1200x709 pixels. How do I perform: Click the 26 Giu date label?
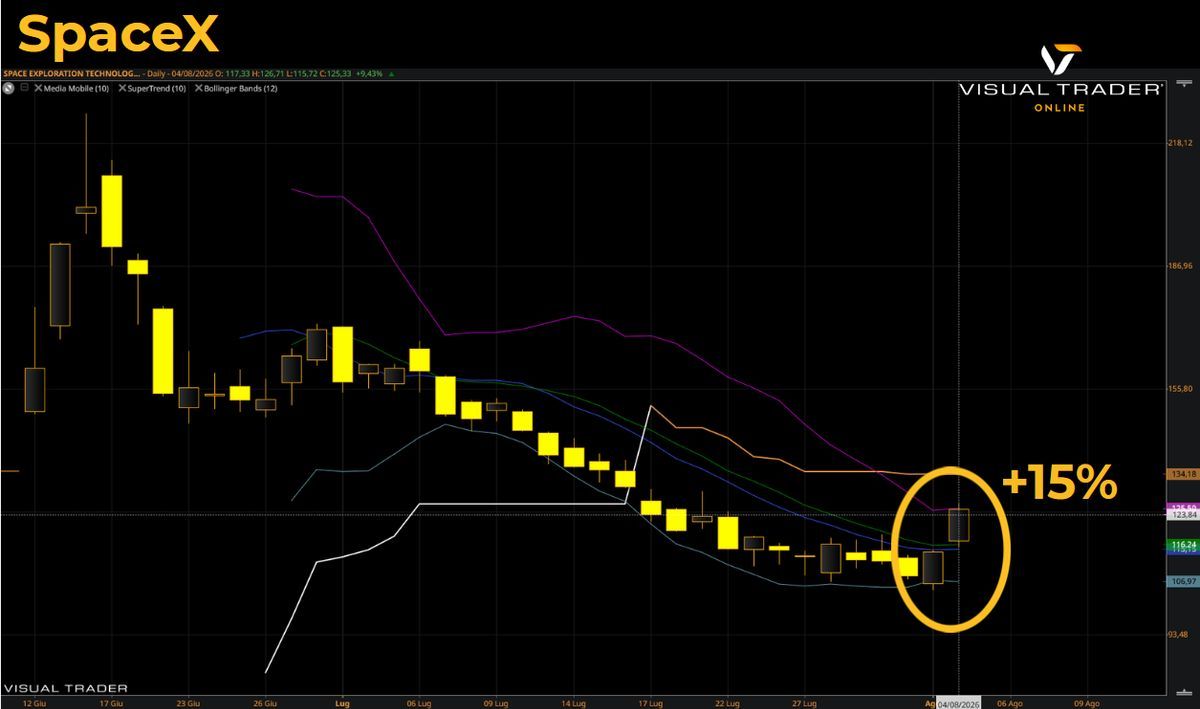(265, 702)
